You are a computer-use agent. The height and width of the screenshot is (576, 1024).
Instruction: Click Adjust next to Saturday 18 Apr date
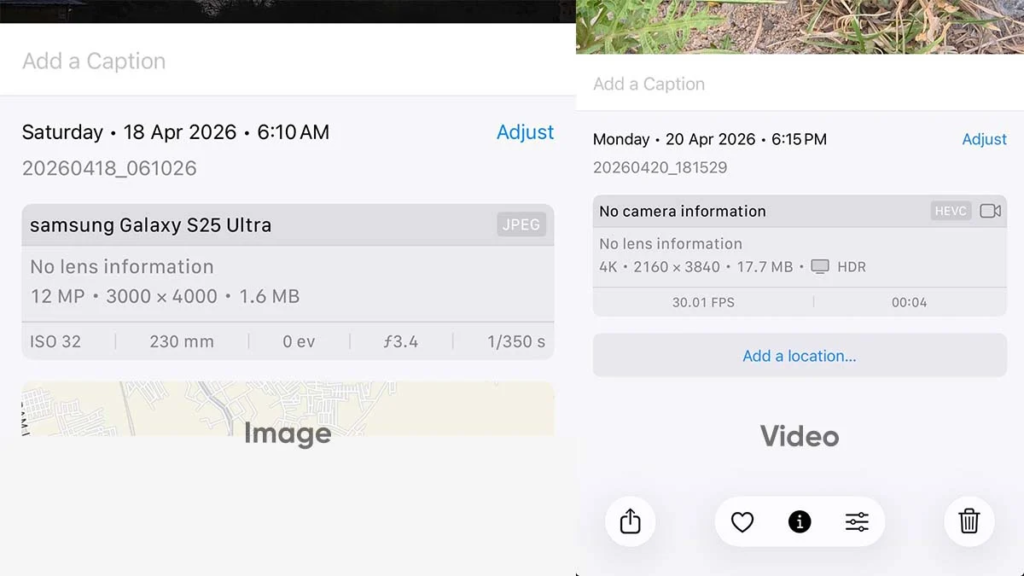525,132
